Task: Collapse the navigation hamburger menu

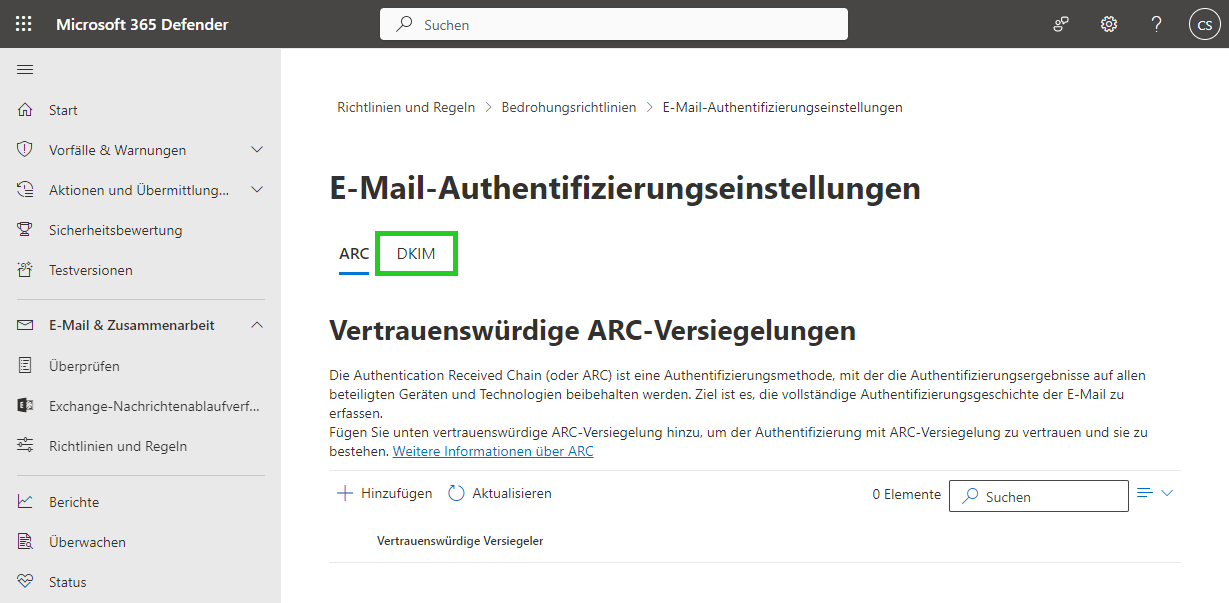Action: pyautogui.click(x=25, y=69)
